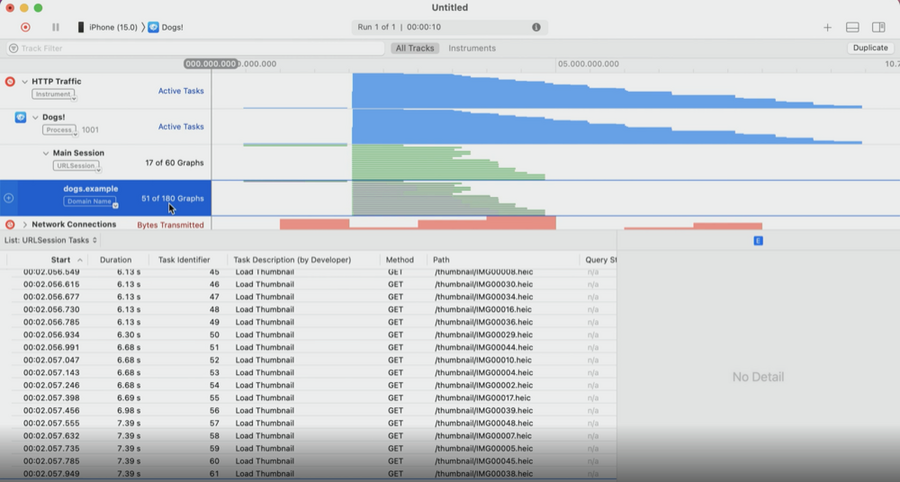Screen dimensions: 900x482
Task: Click Active Tasks label on HTTP Traffic track
Action: click(x=181, y=91)
